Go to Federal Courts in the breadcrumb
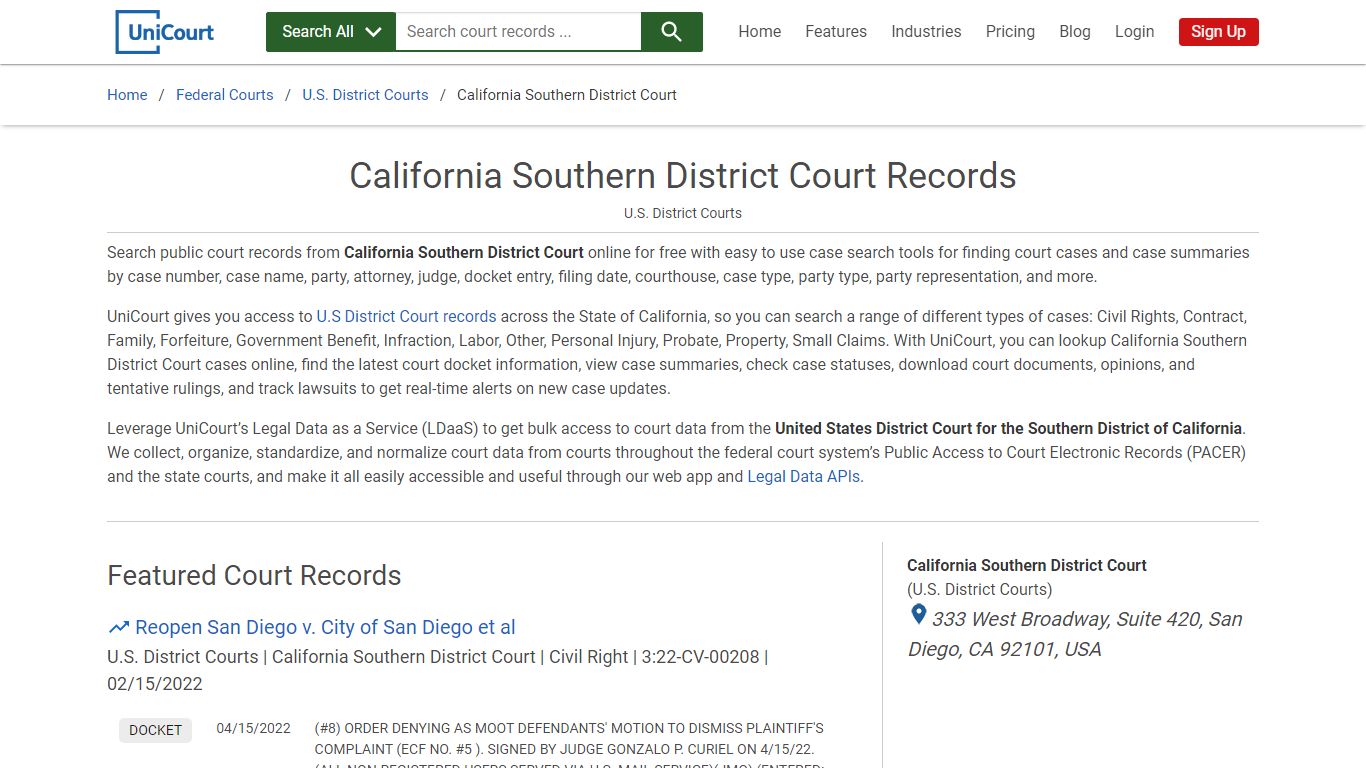Screen dimensions: 1366x768 point(225,95)
